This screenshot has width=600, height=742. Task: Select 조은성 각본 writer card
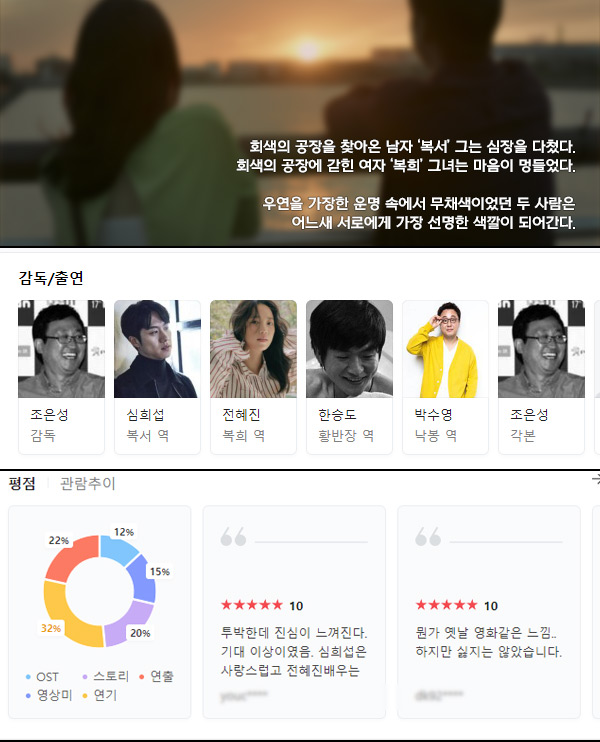coord(542,377)
